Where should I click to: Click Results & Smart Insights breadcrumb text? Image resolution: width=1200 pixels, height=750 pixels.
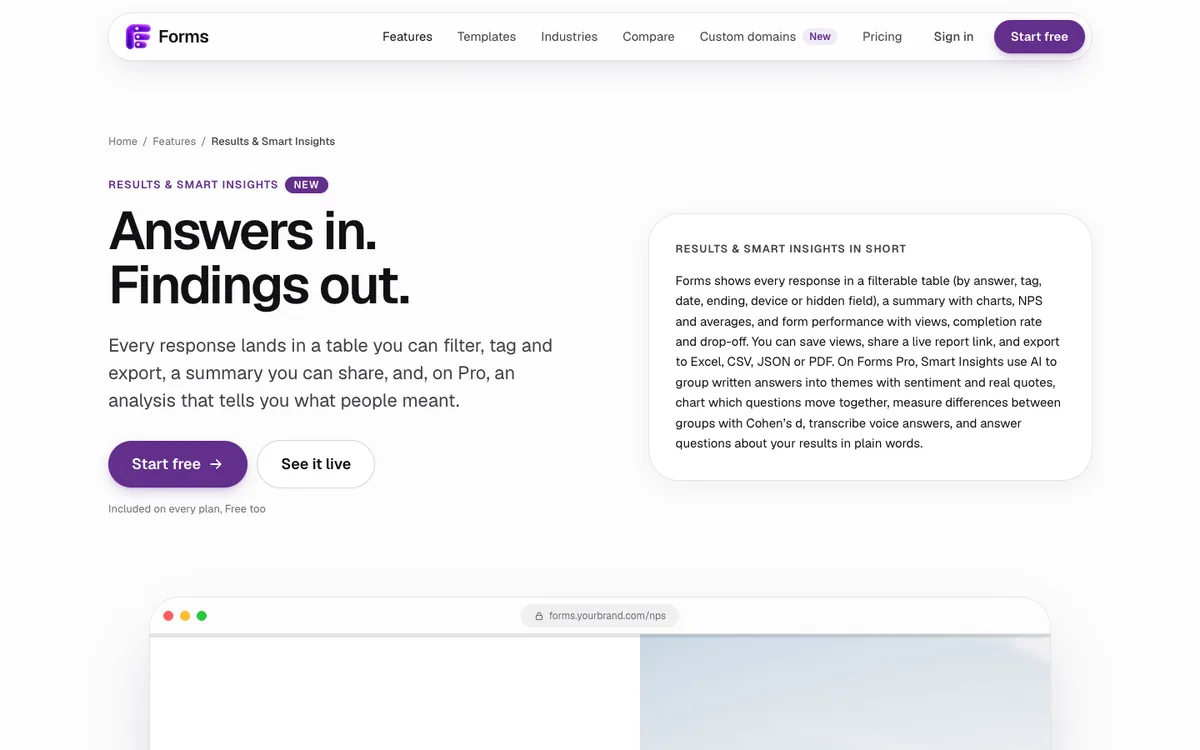(x=273, y=141)
